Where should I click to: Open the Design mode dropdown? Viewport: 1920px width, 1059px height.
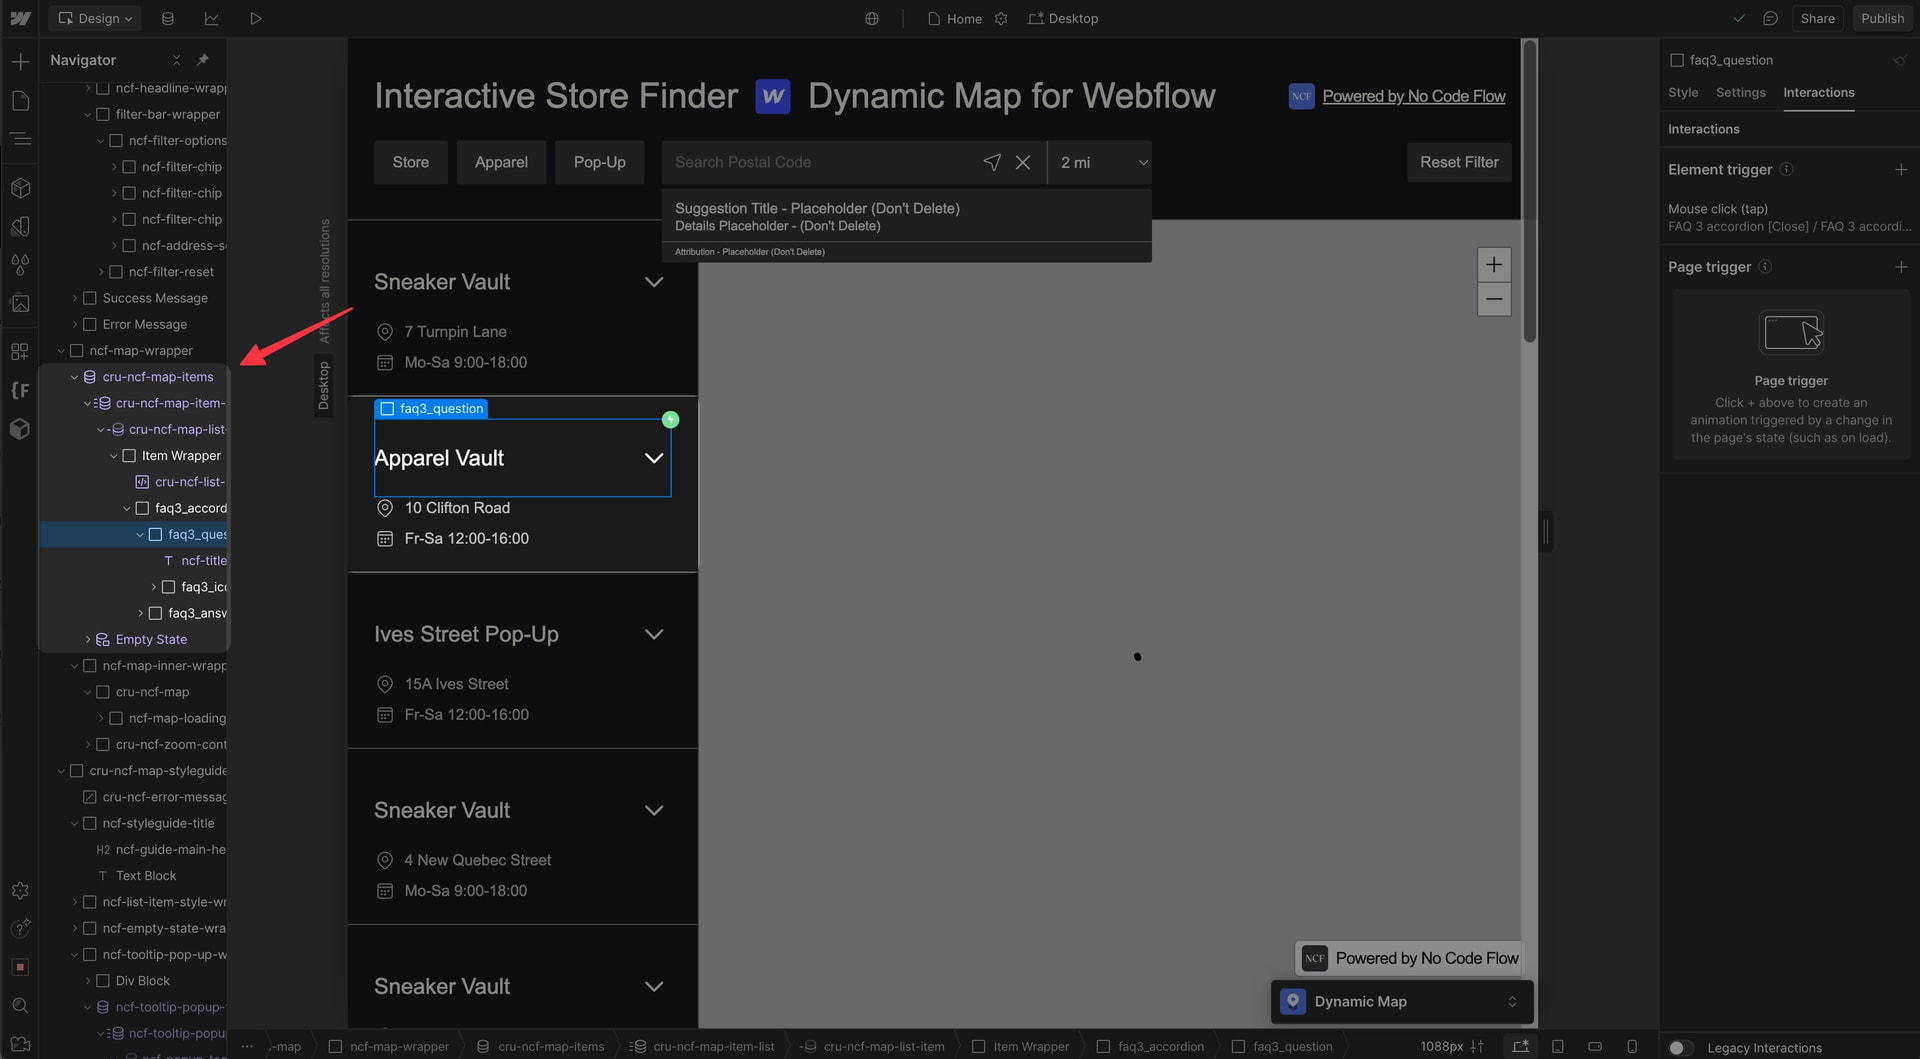(95, 18)
